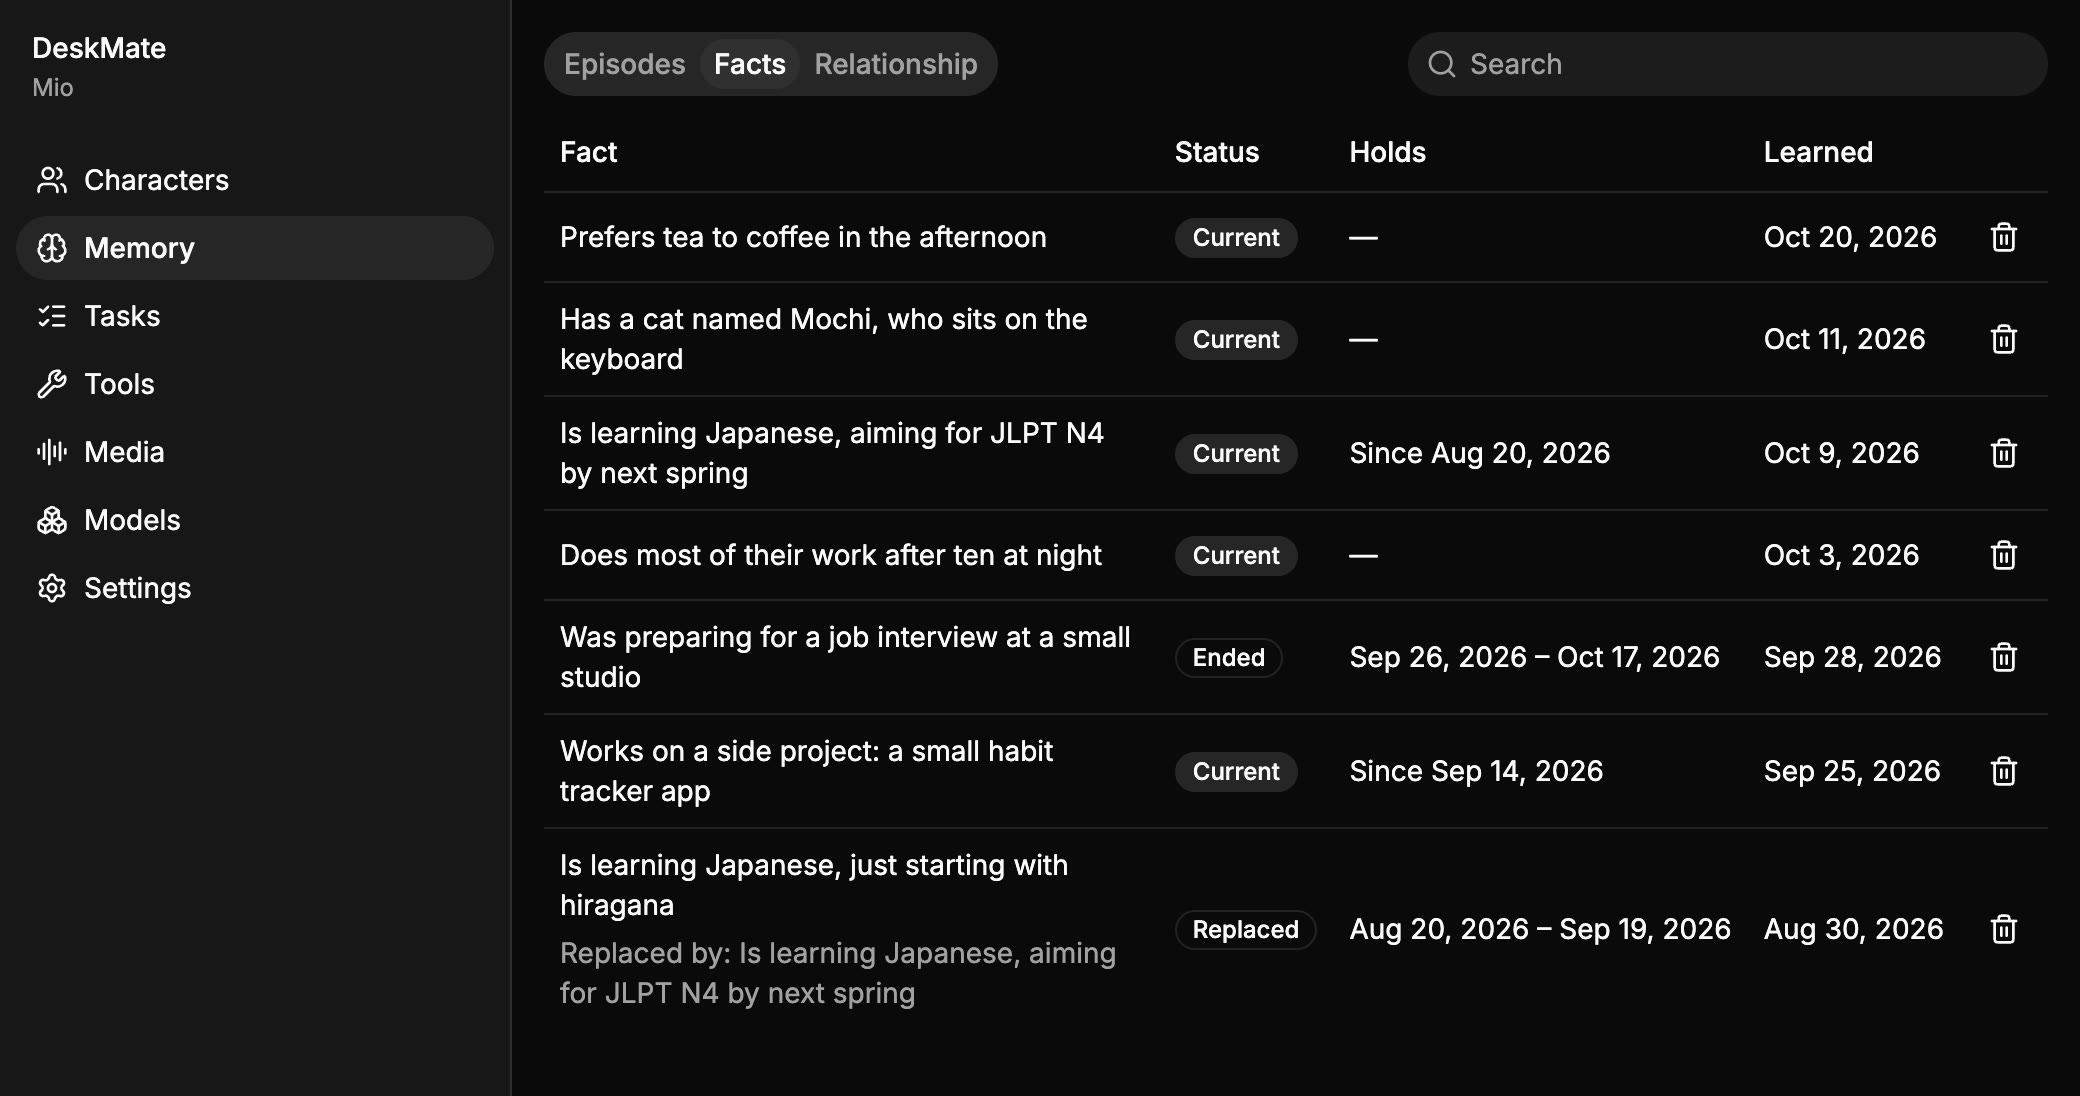Click 'Since Aug 20, 2026' holds value
Screen dimensions: 2080x1096
pos(1480,453)
